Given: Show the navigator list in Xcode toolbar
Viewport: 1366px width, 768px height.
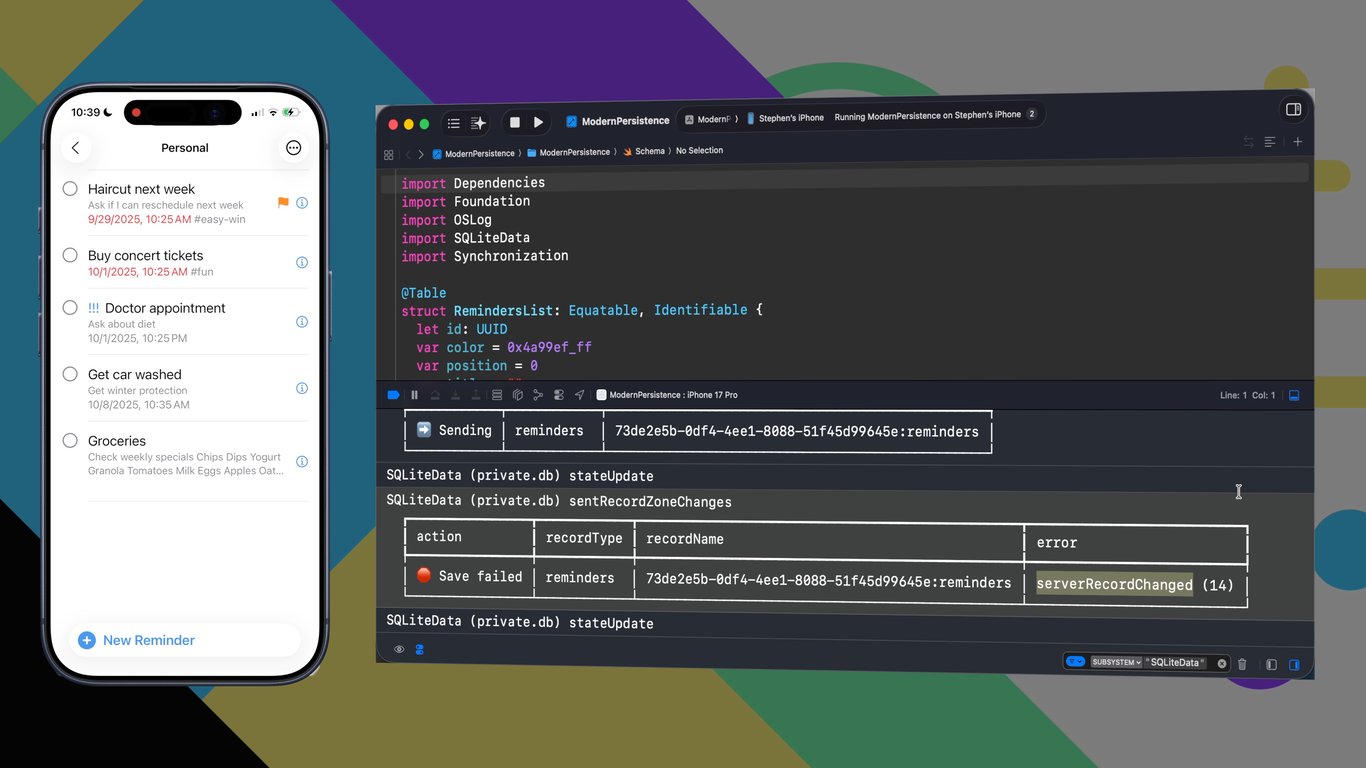Looking at the screenshot, I should click(x=453, y=123).
